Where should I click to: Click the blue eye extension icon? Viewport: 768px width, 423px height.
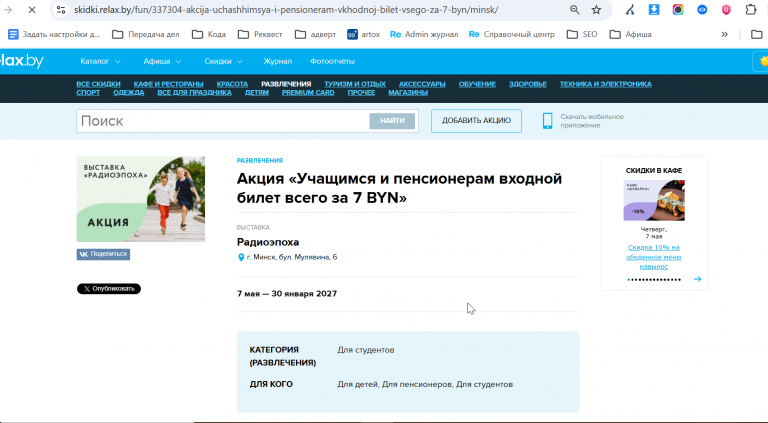(702, 9)
